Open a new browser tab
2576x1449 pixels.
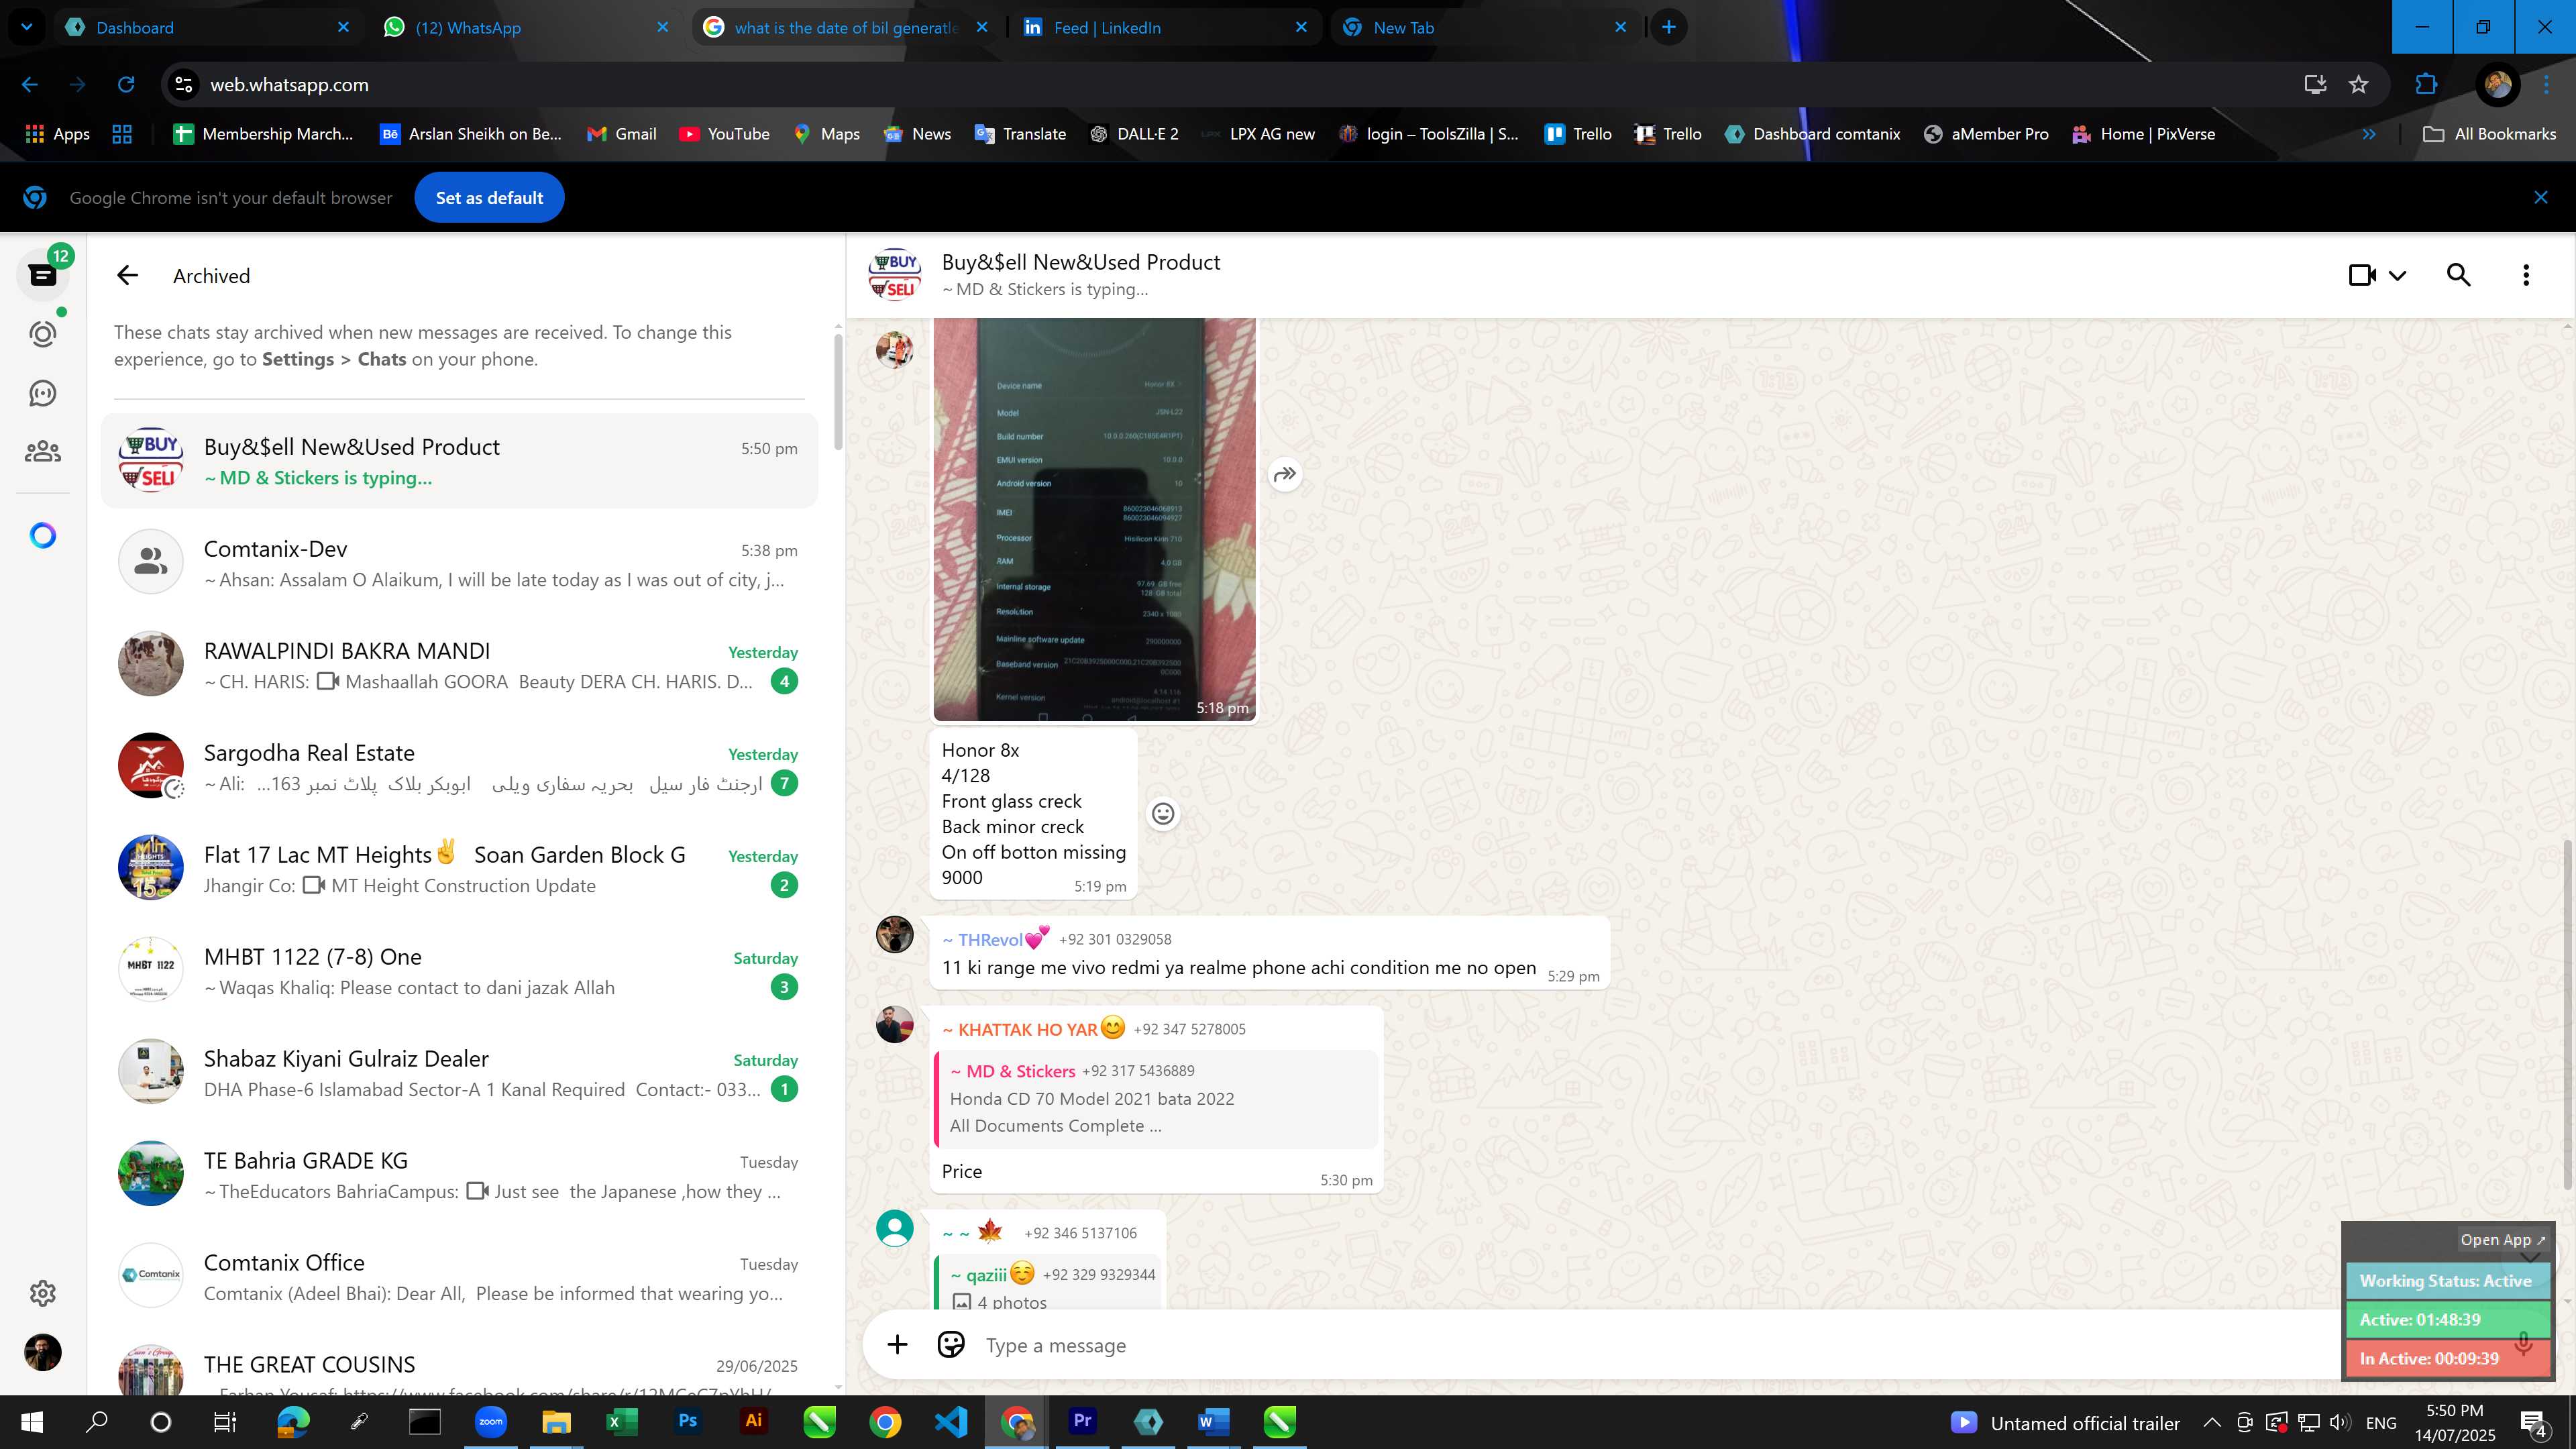click(x=1668, y=27)
